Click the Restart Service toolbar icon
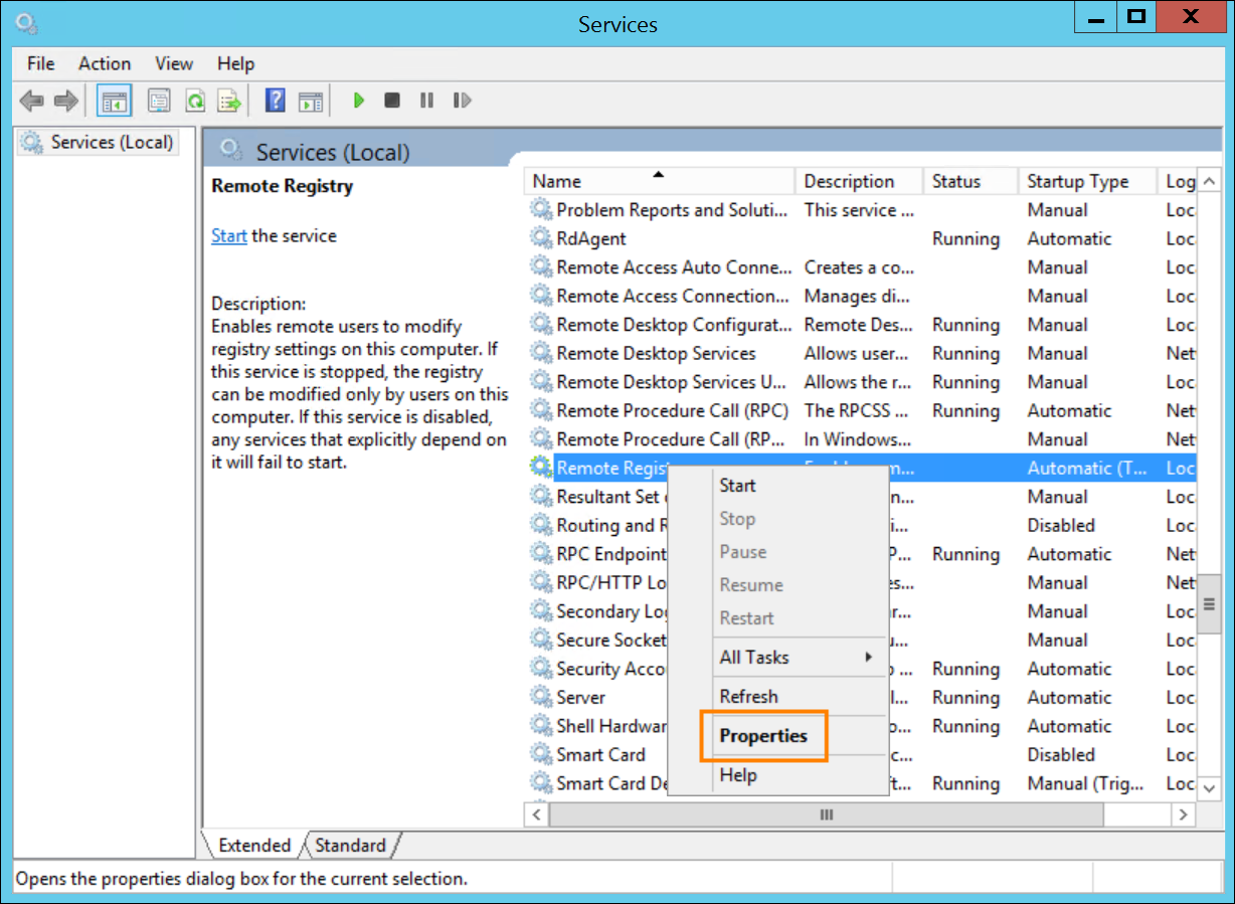This screenshot has width=1235, height=904. click(461, 100)
